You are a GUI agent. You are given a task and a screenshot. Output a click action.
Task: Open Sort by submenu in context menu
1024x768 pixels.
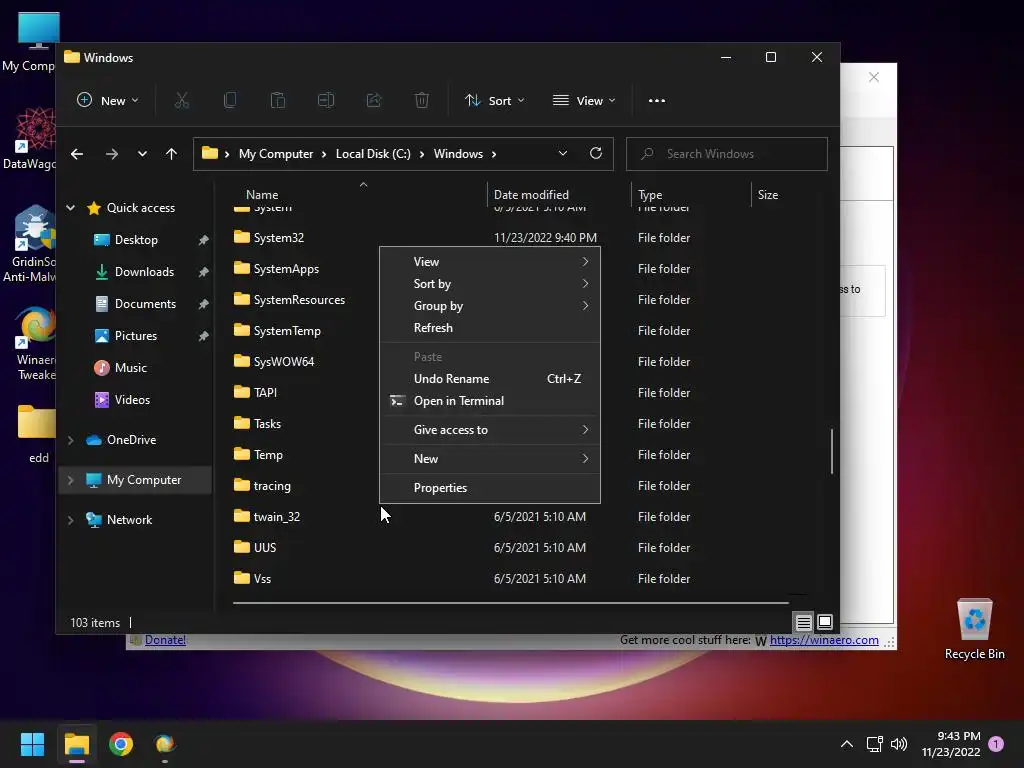(x=490, y=284)
